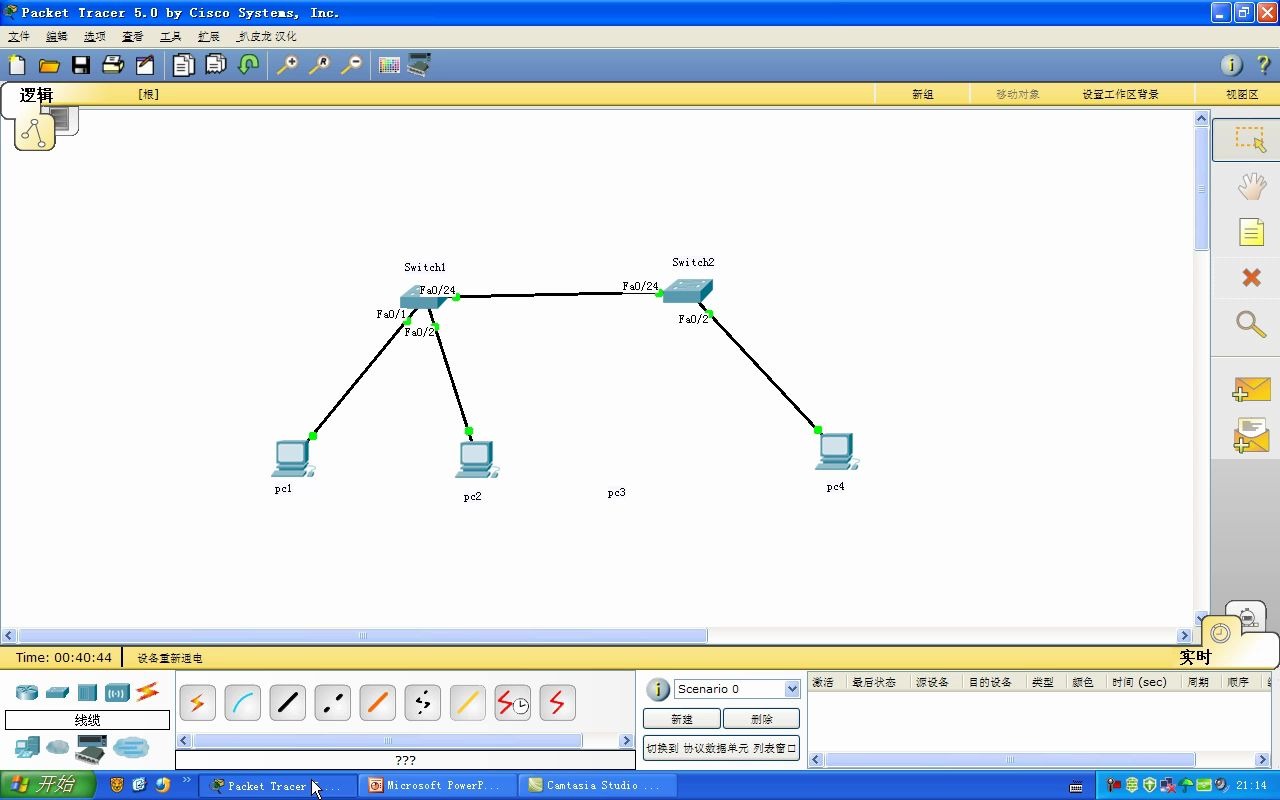Add a complex PDU envelope

point(1251,435)
